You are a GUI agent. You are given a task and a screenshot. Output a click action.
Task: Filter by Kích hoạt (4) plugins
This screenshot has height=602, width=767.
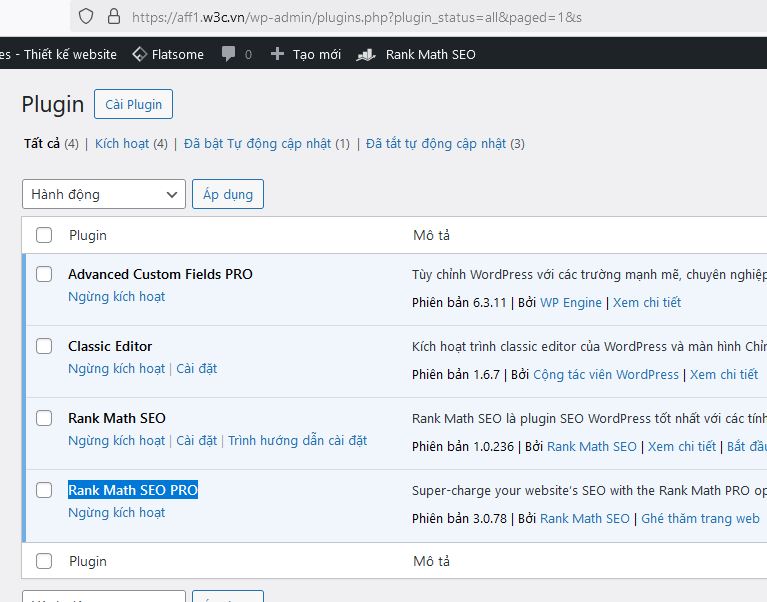point(131,144)
